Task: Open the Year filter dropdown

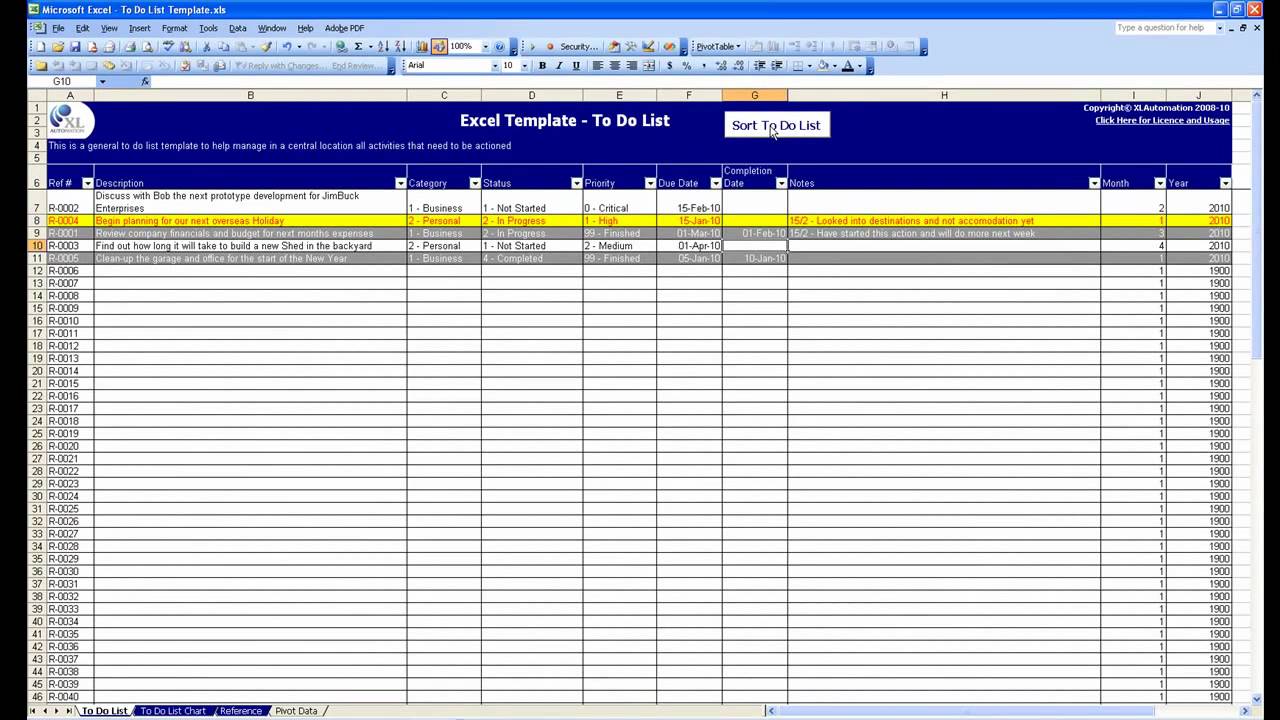Action: click(1225, 183)
